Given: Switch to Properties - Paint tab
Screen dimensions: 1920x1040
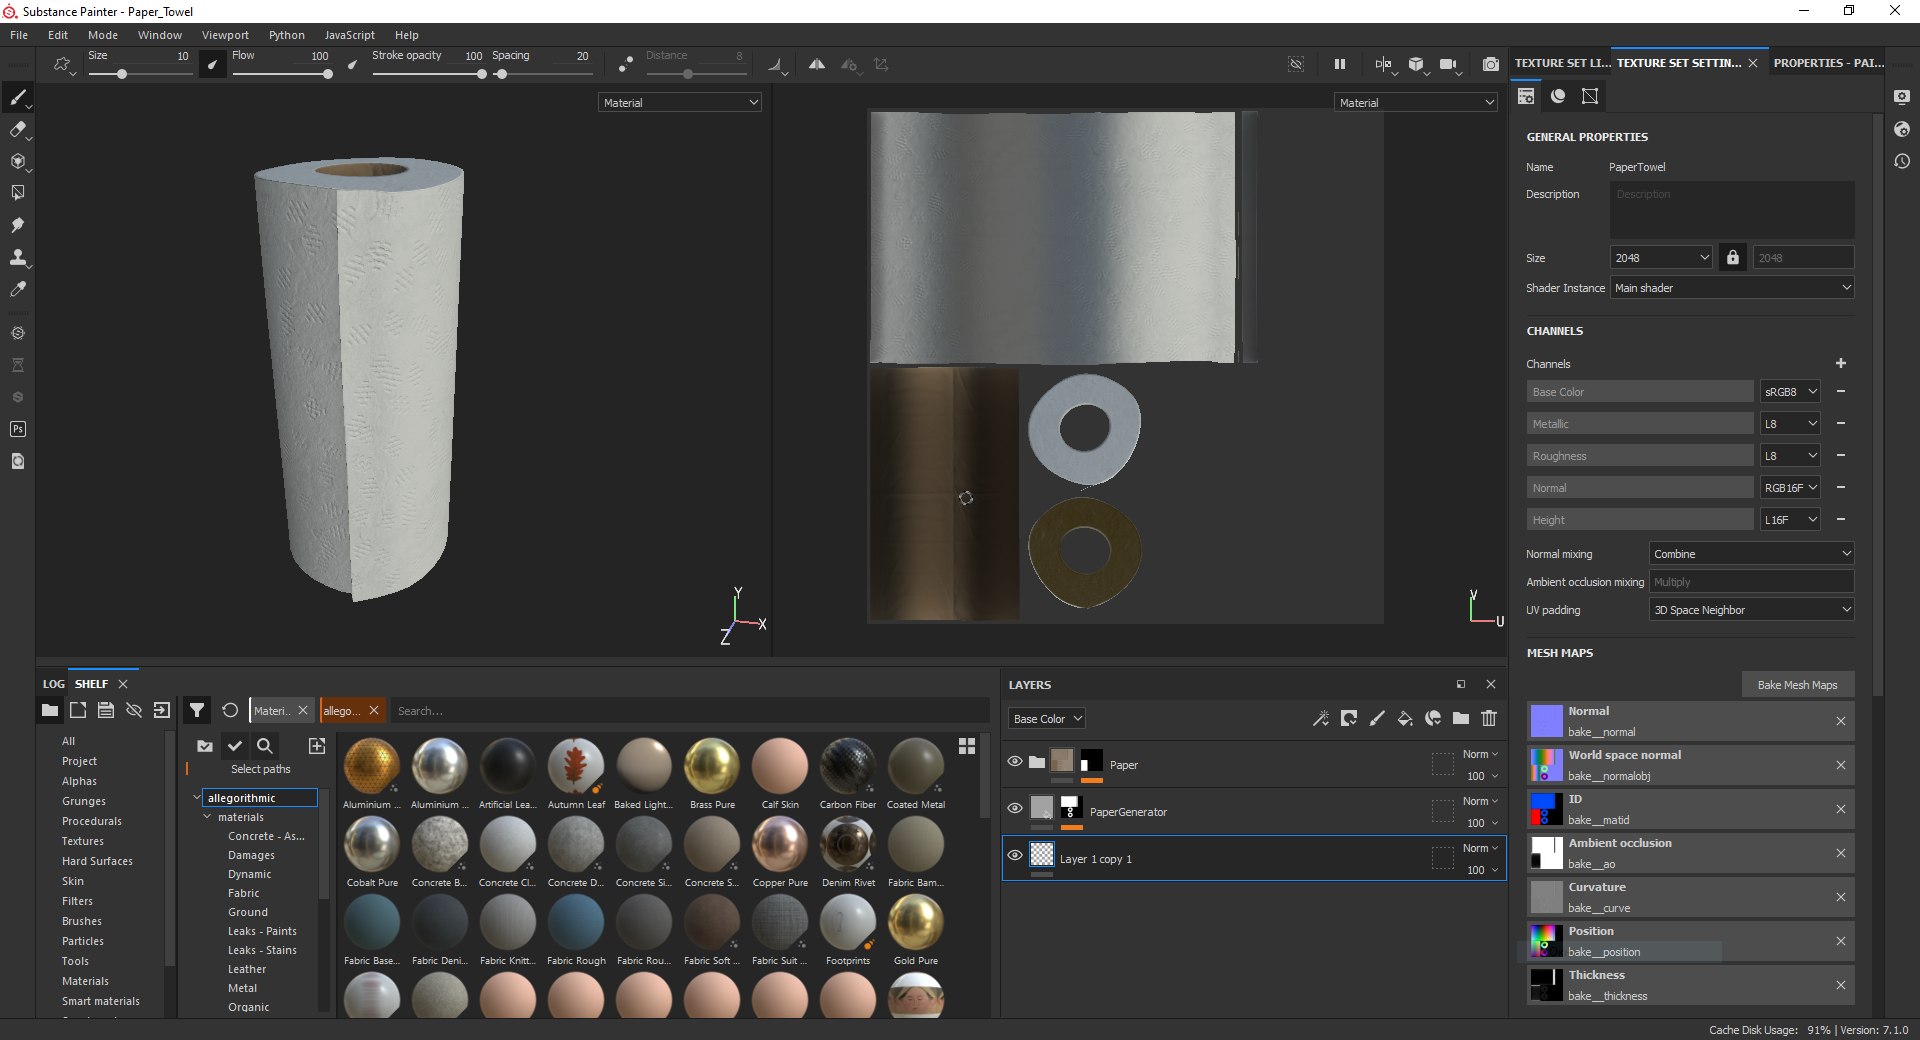Looking at the screenshot, I should point(1828,62).
